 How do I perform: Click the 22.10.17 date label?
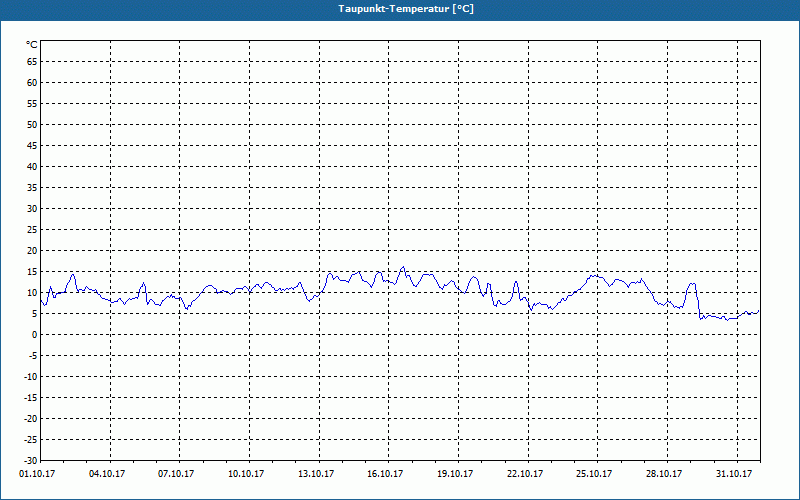tap(525, 474)
